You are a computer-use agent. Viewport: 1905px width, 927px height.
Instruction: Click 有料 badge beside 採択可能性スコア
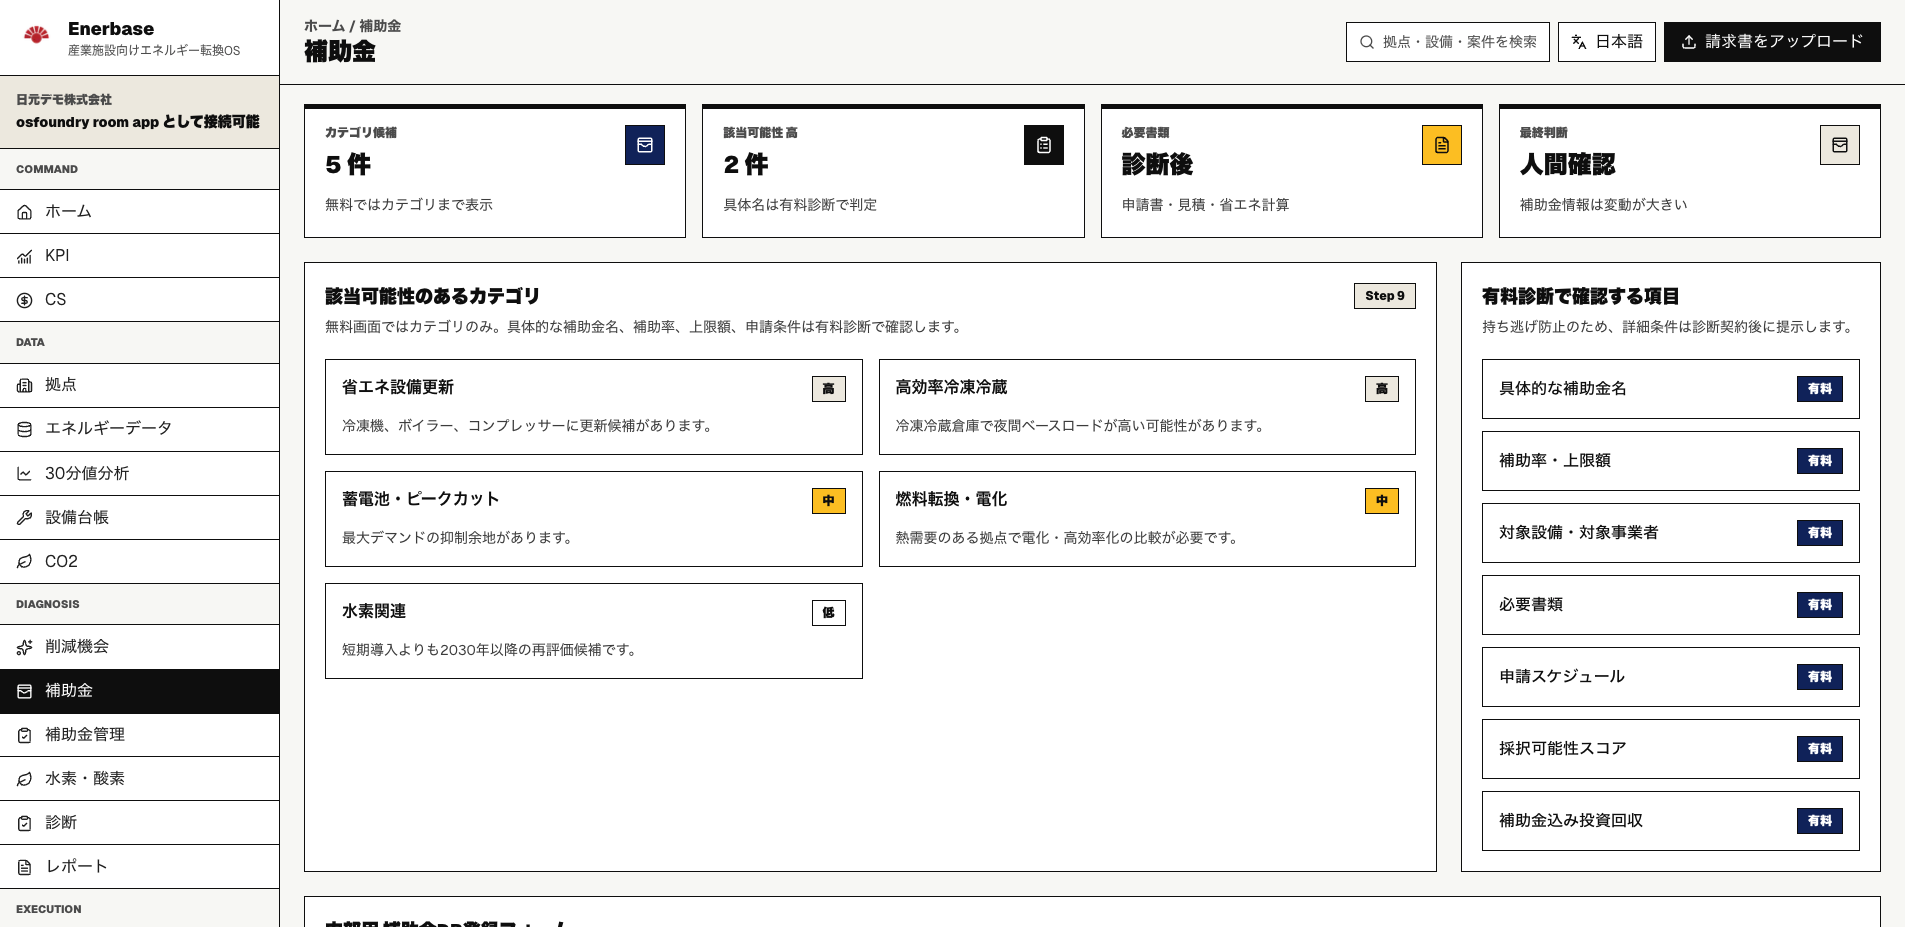pyautogui.click(x=1820, y=749)
